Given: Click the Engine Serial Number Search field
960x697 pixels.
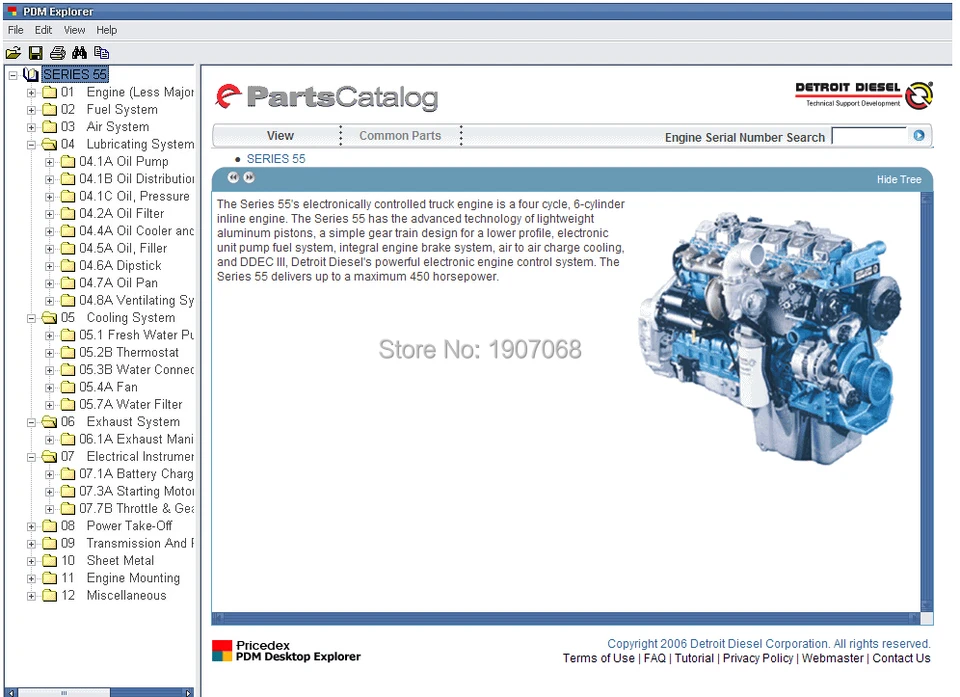Looking at the screenshot, I should (869, 136).
